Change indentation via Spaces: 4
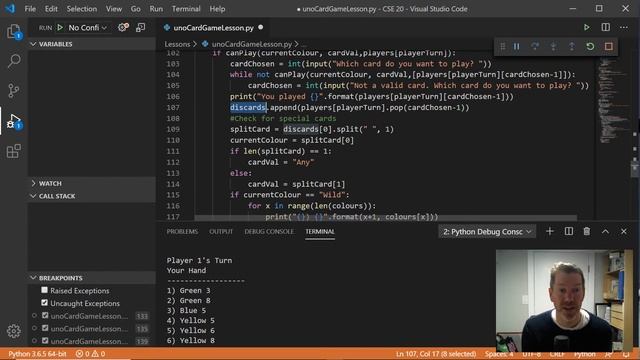 499,354
